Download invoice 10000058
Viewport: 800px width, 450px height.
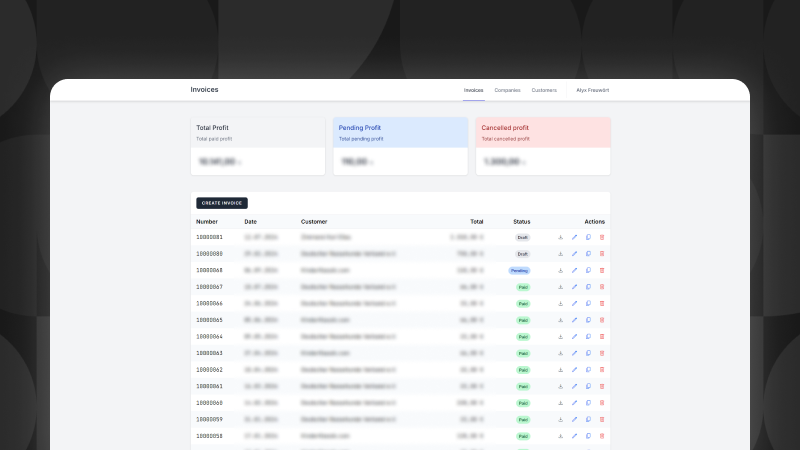tap(560, 436)
